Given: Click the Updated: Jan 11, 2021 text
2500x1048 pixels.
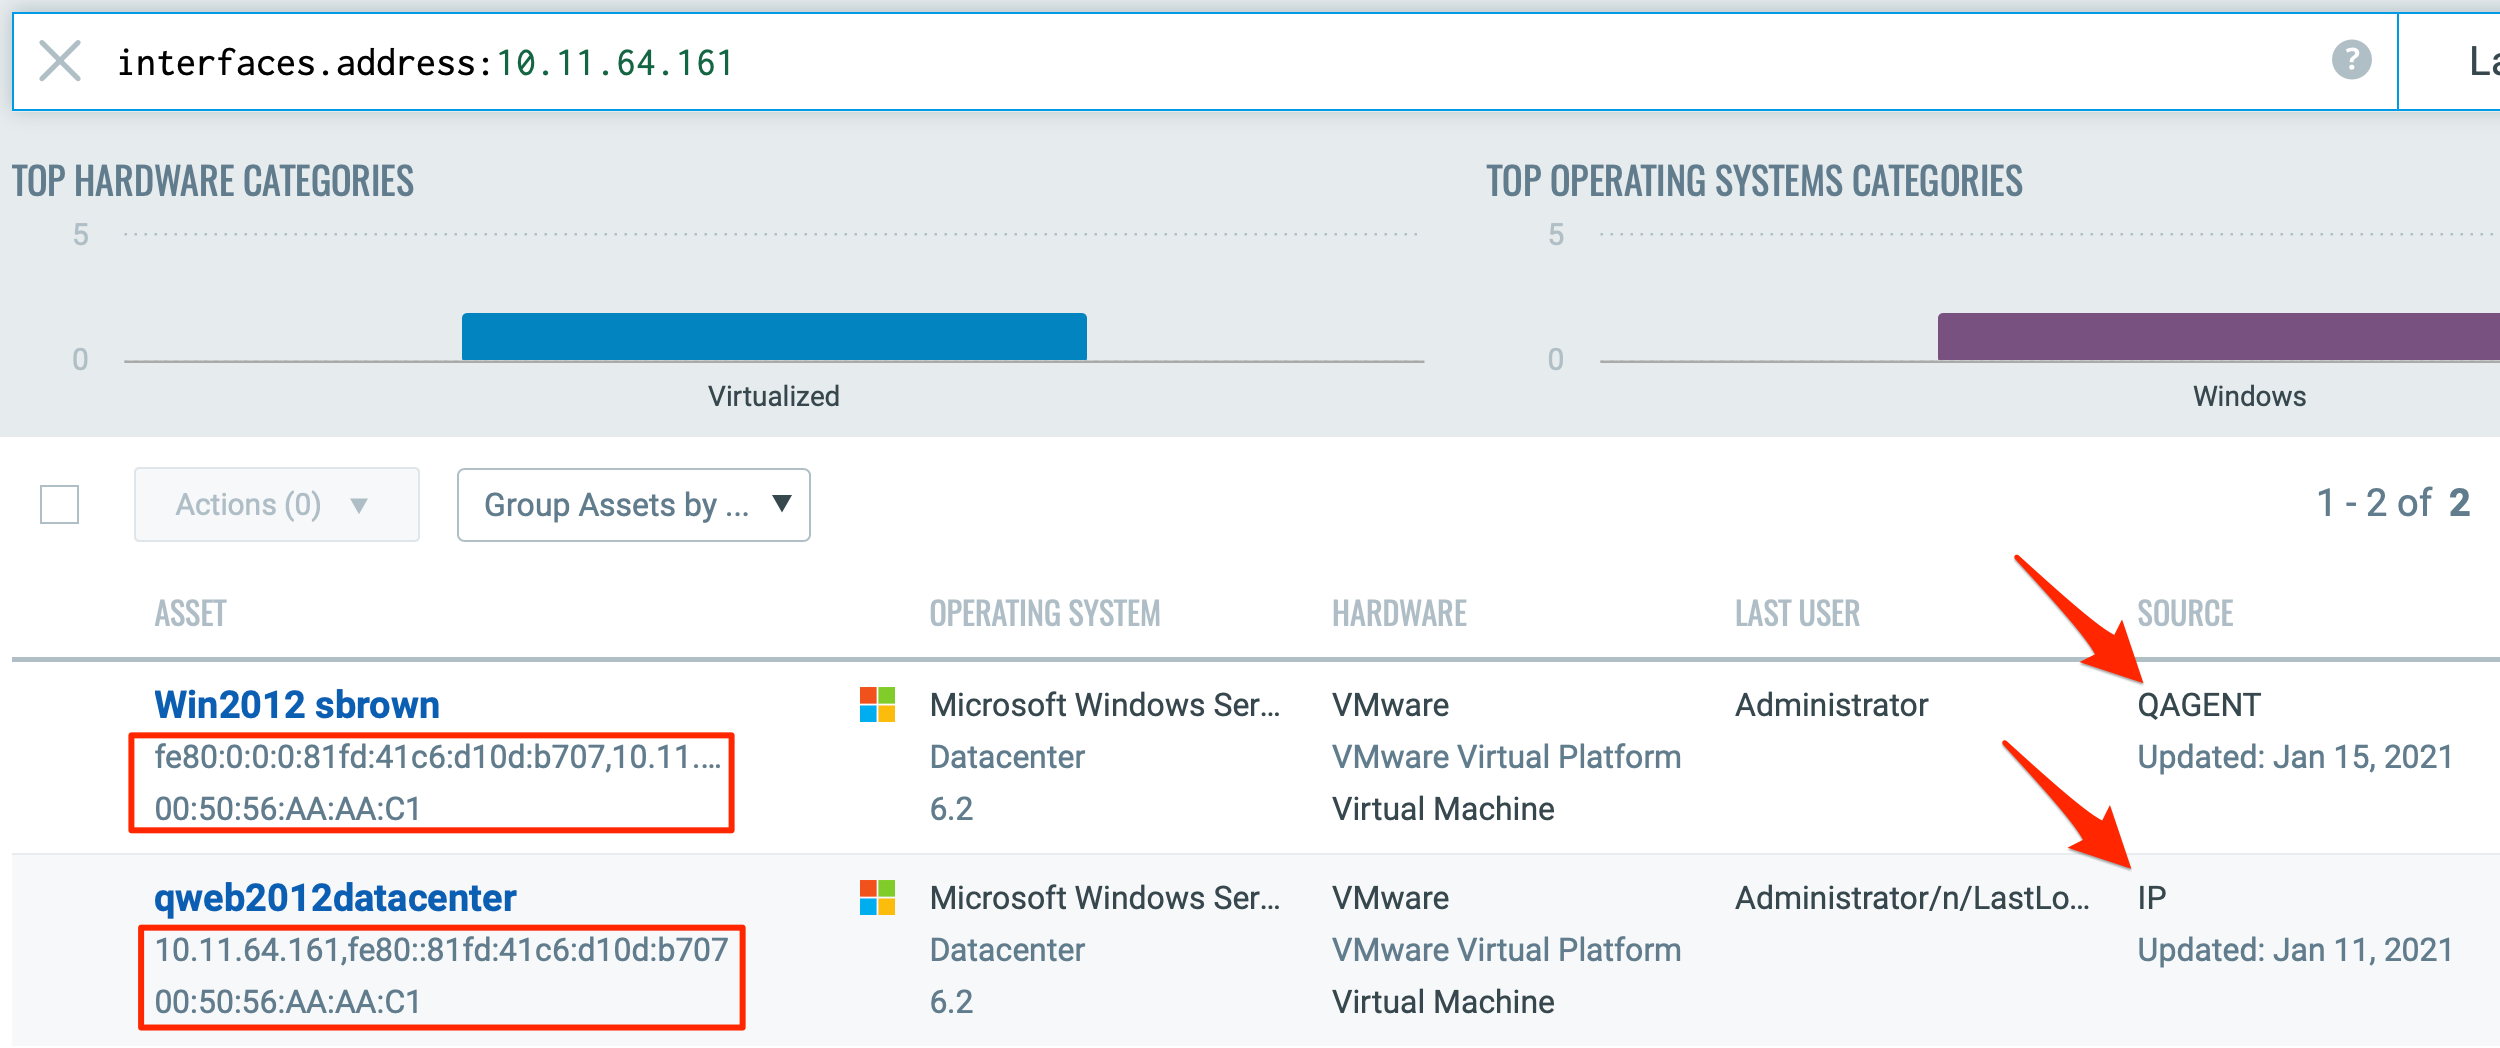Looking at the screenshot, I should click(x=2295, y=950).
